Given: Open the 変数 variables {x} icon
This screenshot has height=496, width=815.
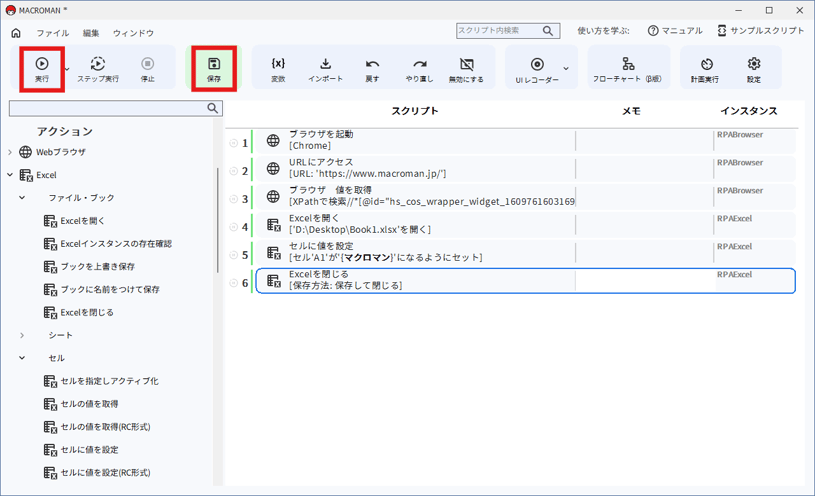Looking at the screenshot, I should coord(278,63).
